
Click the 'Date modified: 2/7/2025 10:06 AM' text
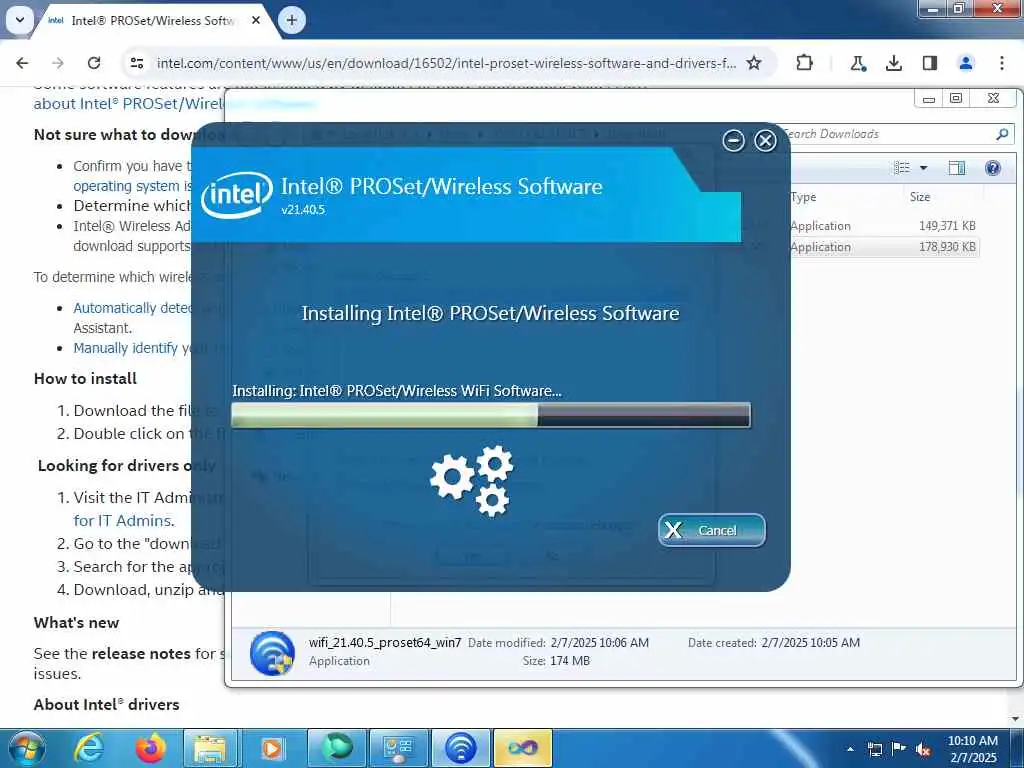click(x=558, y=643)
